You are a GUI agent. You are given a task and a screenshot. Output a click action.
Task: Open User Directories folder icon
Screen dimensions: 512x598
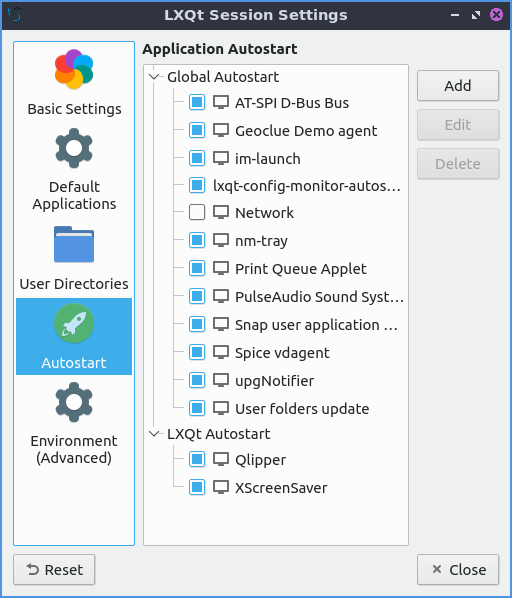coord(74,244)
